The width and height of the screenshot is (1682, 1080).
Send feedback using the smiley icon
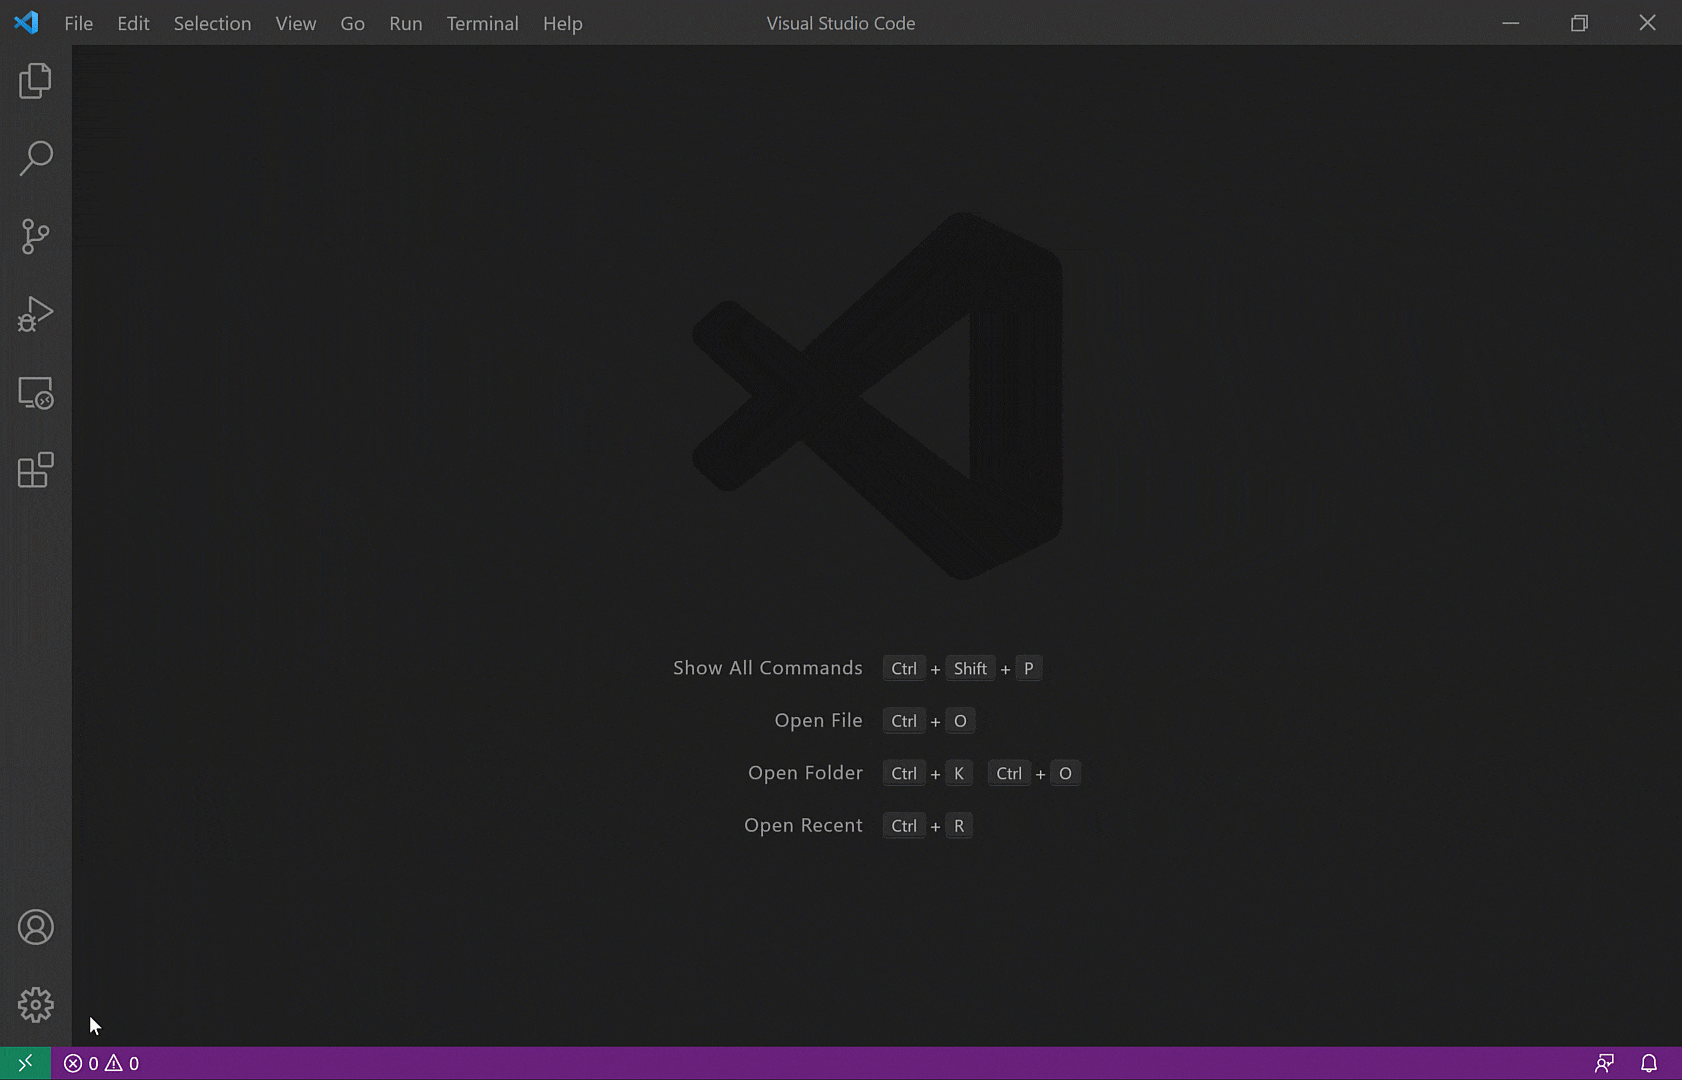coord(1606,1063)
